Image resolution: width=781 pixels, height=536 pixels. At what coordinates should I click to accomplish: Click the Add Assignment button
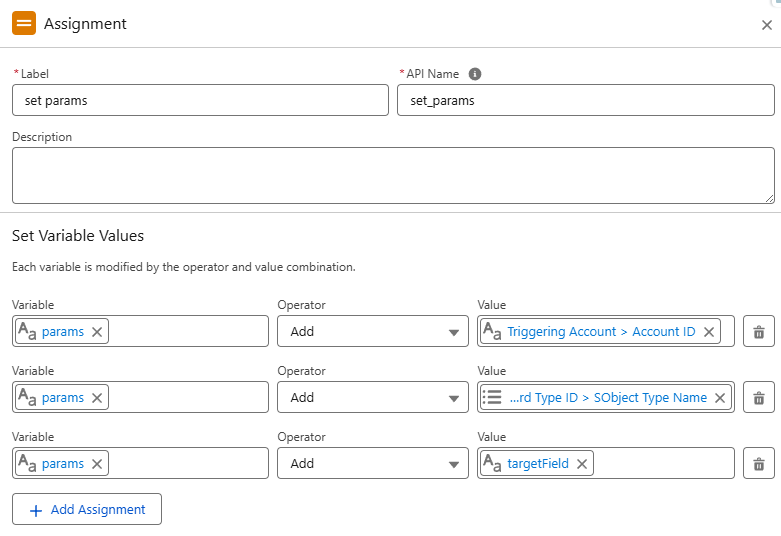point(87,509)
